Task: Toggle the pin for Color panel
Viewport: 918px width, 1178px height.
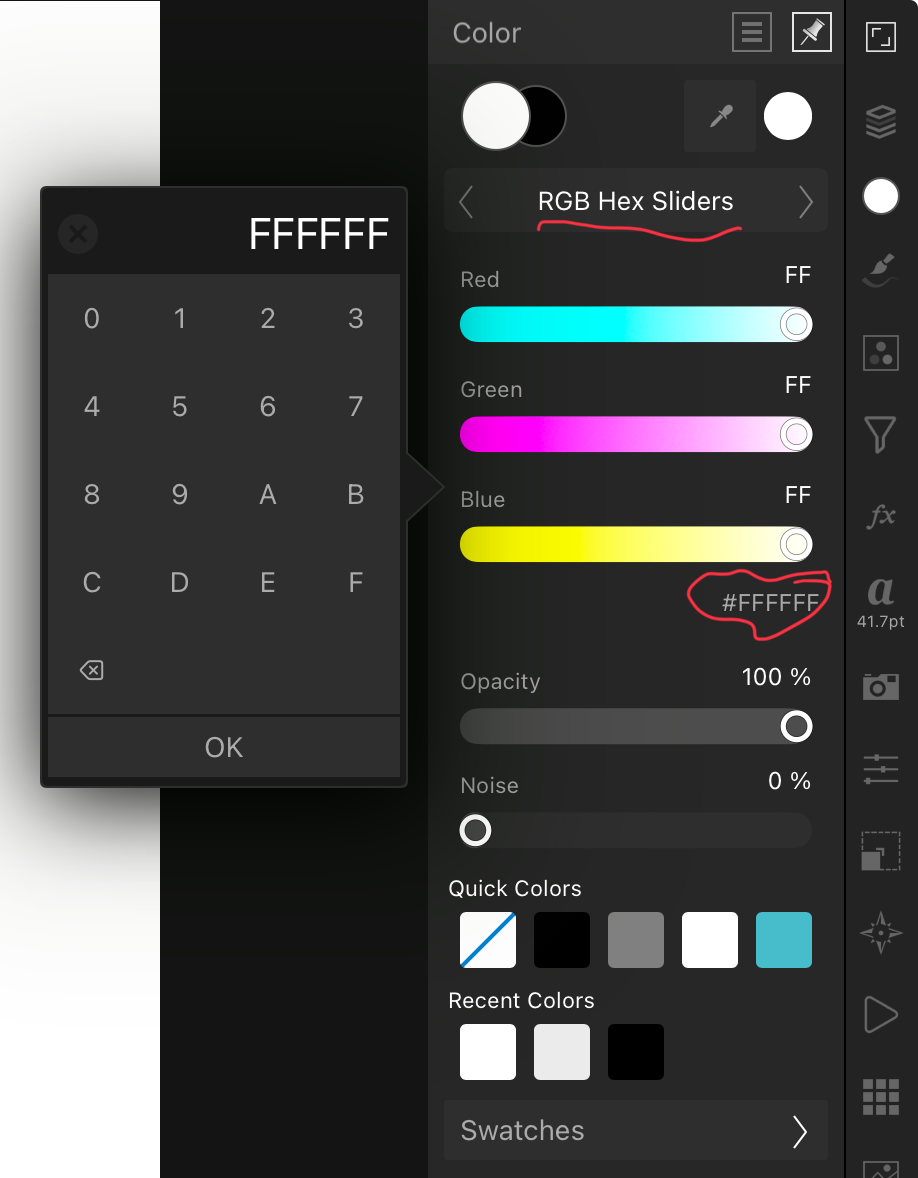Action: 811,32
